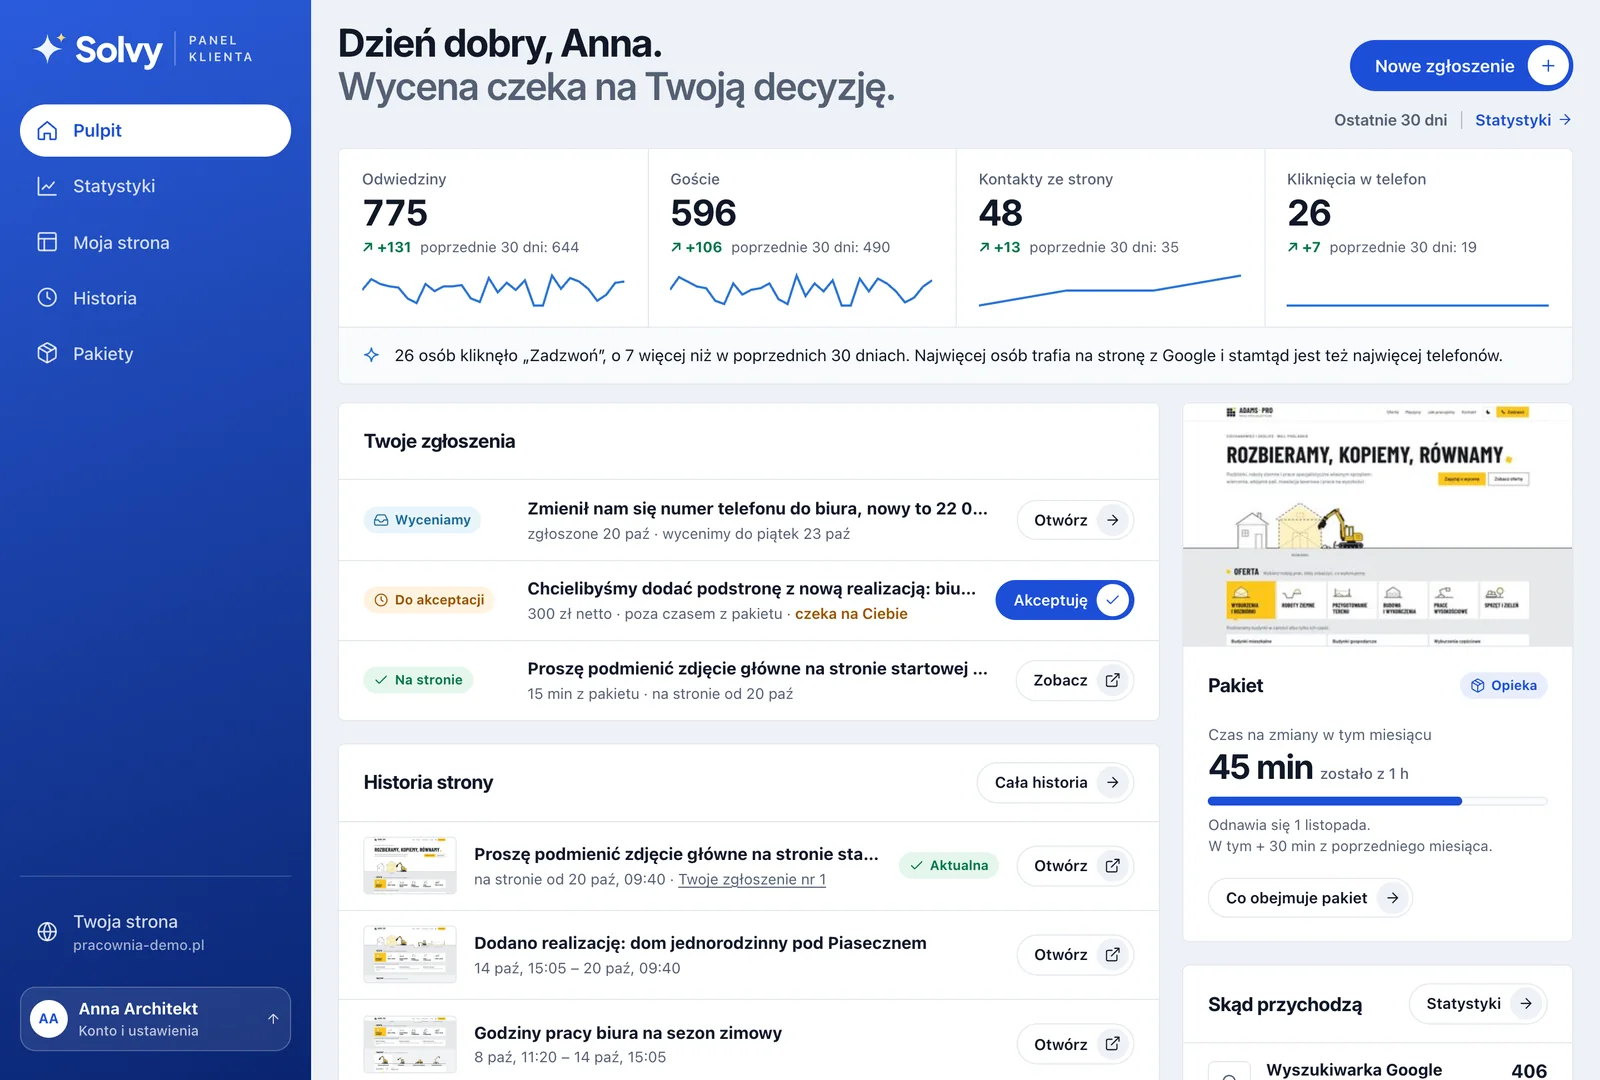
Task: Click the Statystyki chart icon in sidebar
Action: pyautogui.click(x=47, y=186)
